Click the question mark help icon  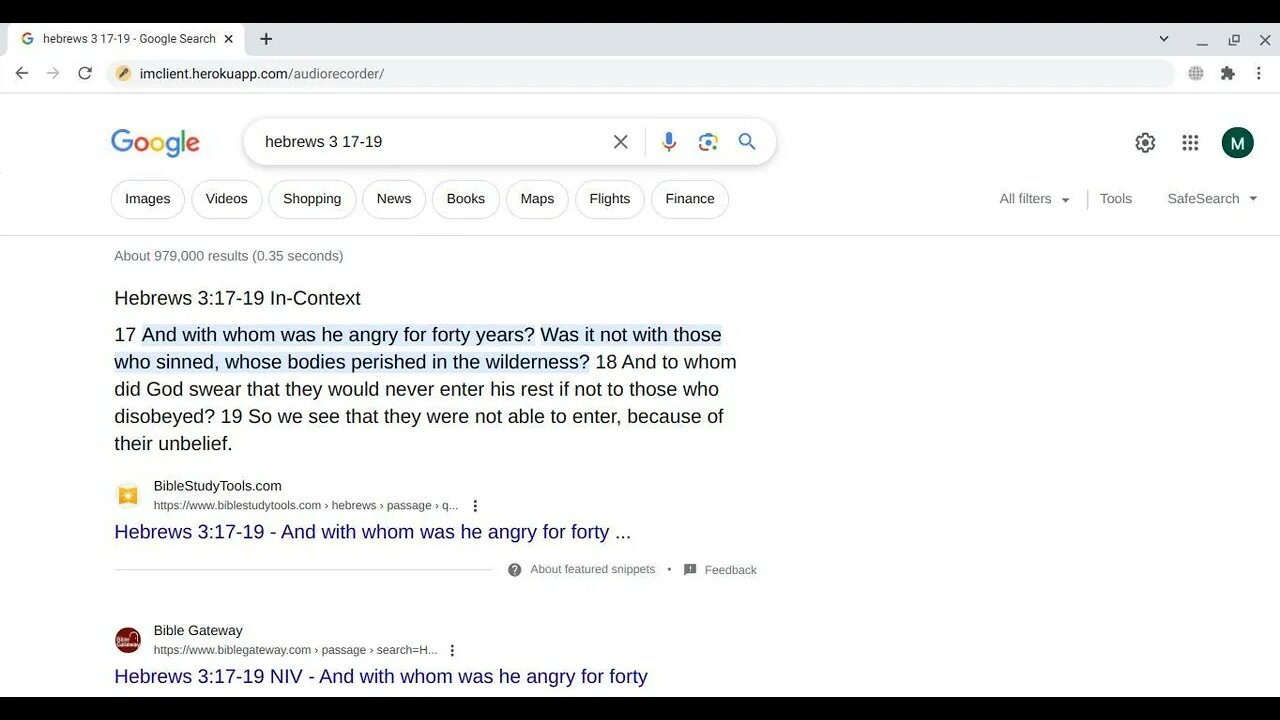pyautogui.click(x=515, y=570)
